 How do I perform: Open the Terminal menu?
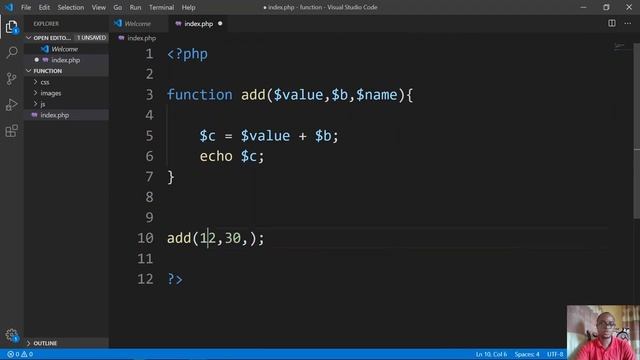coord(161,7)
